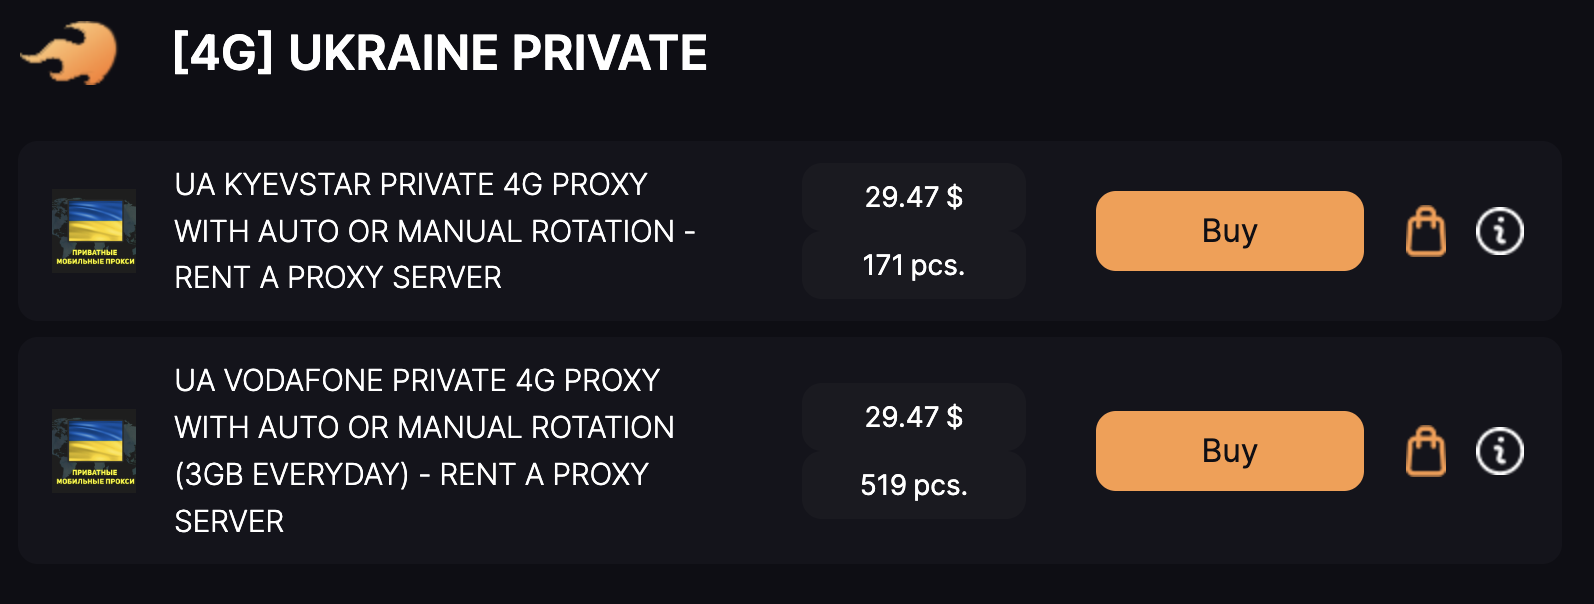Click the 171 pcs. stock count
This screenshot has width=1594, height=604.
tap(913, 265)
